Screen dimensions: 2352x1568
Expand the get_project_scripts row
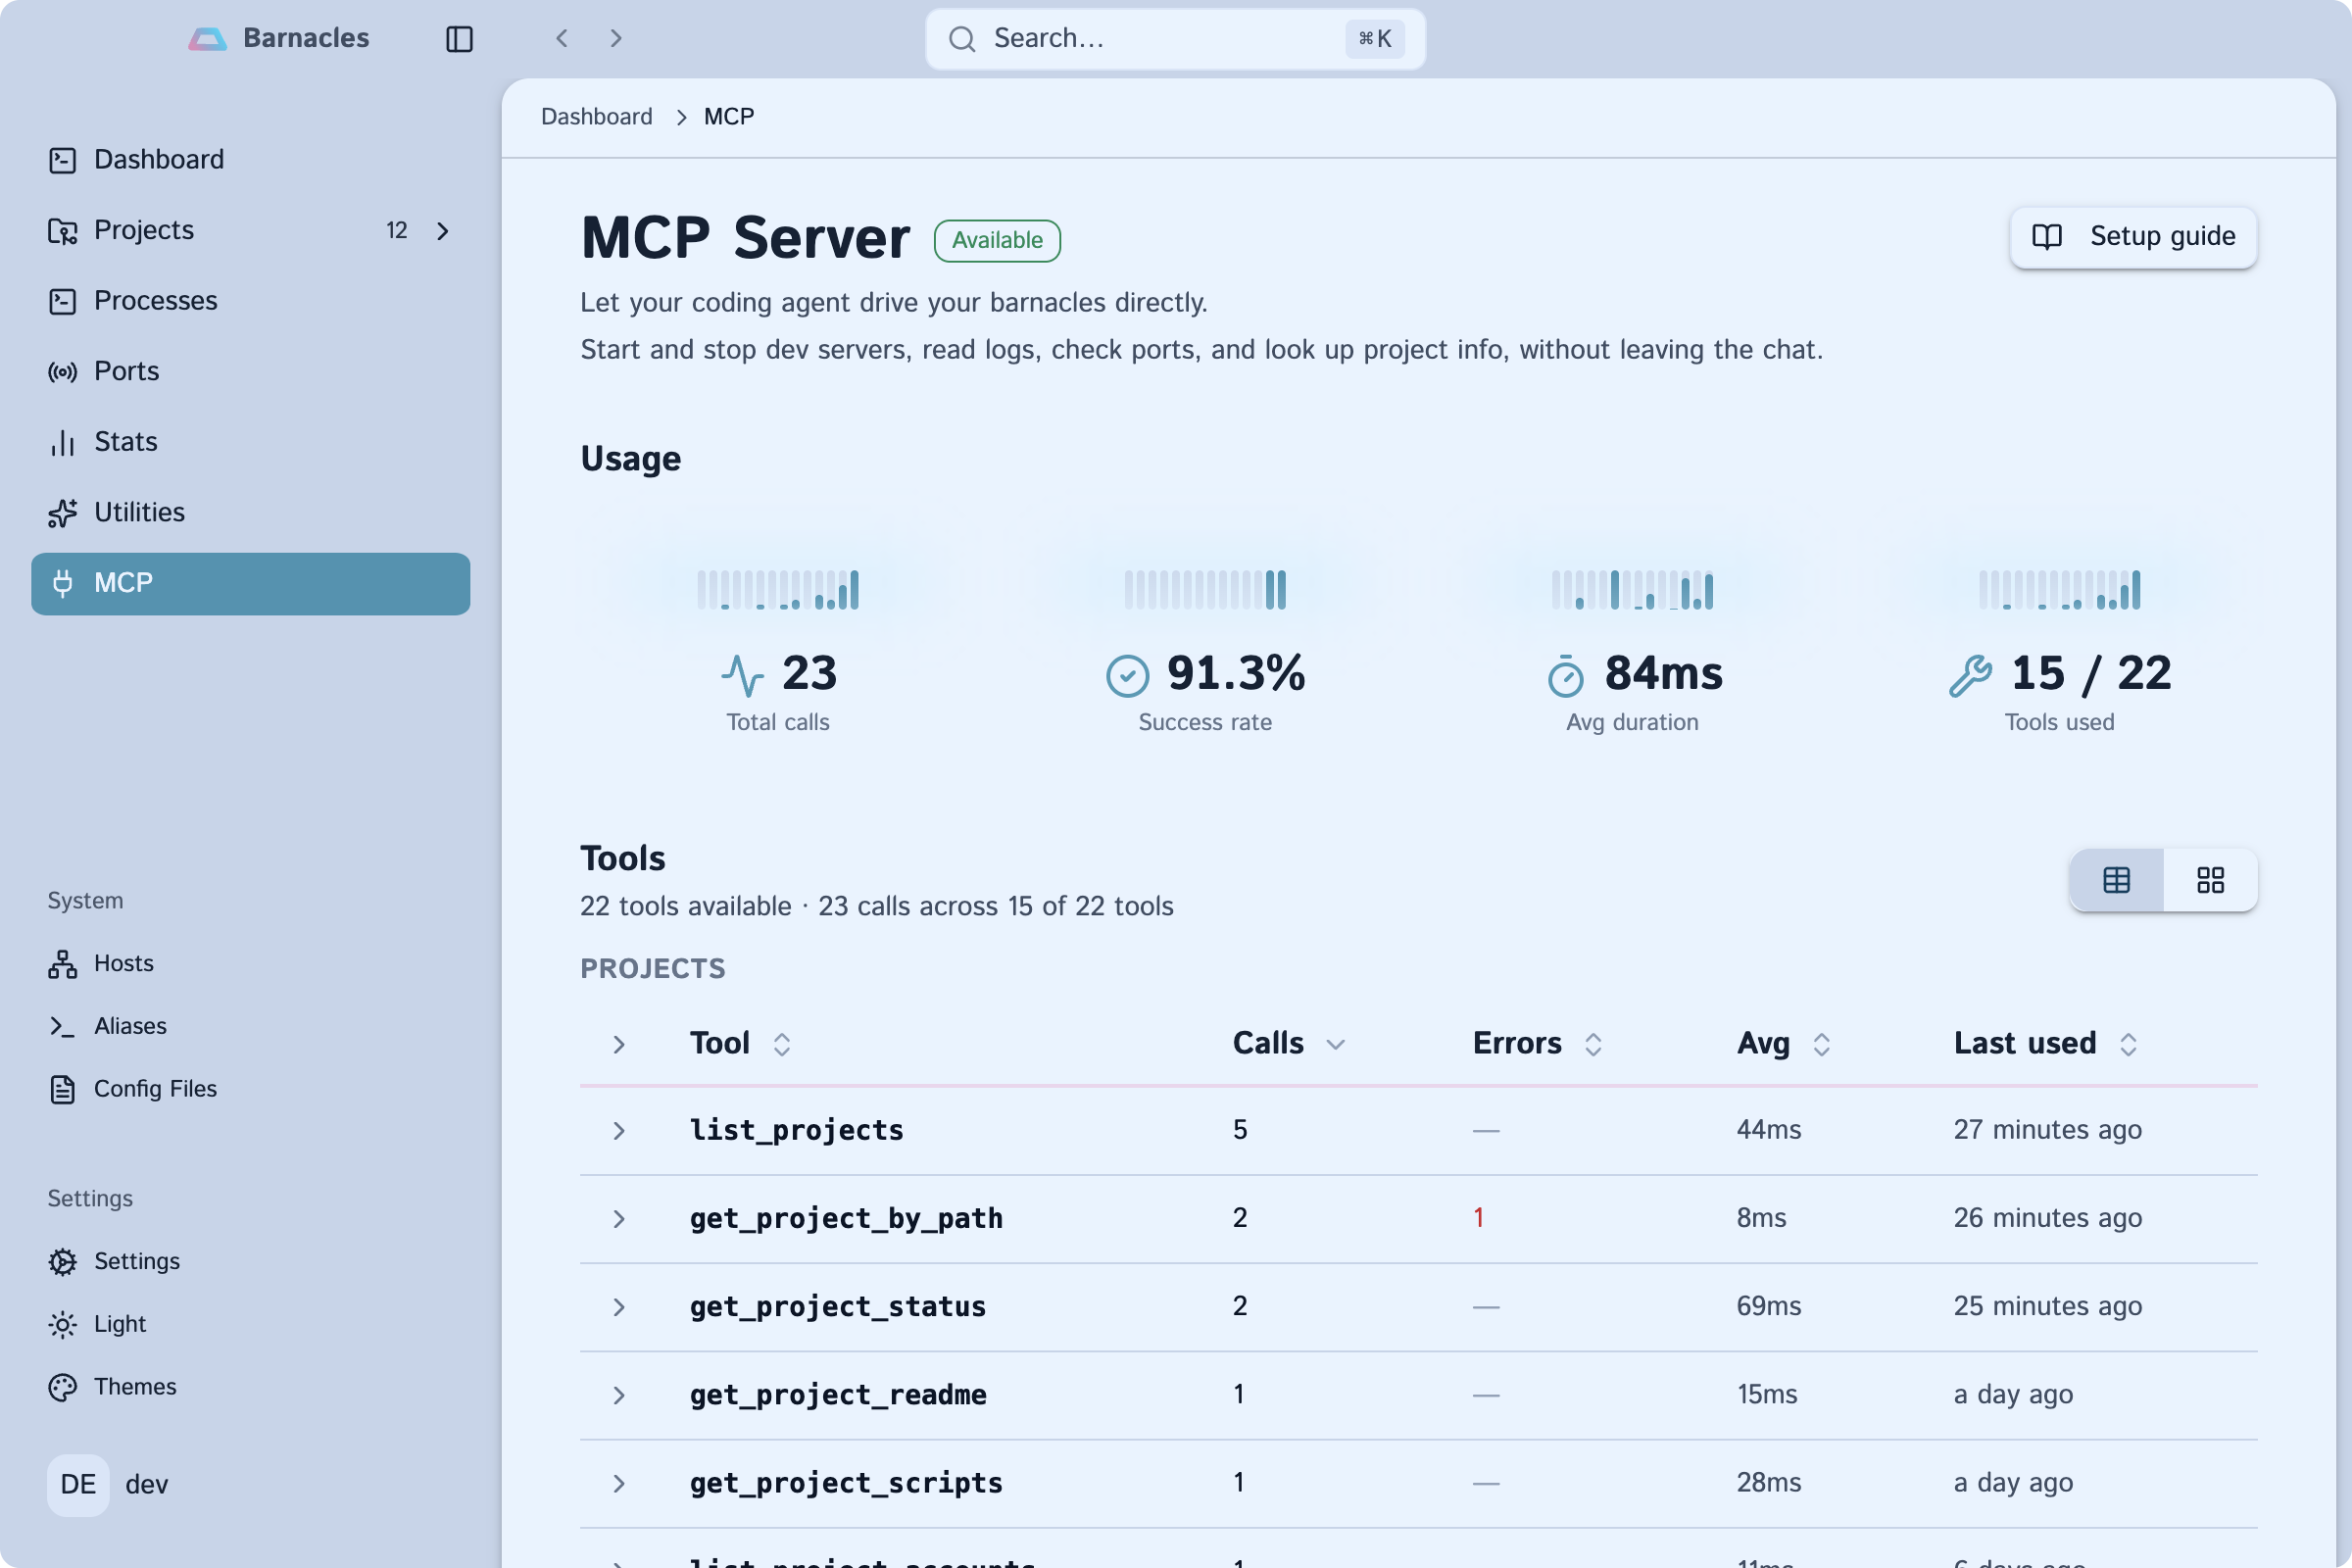click(619, 1483)
